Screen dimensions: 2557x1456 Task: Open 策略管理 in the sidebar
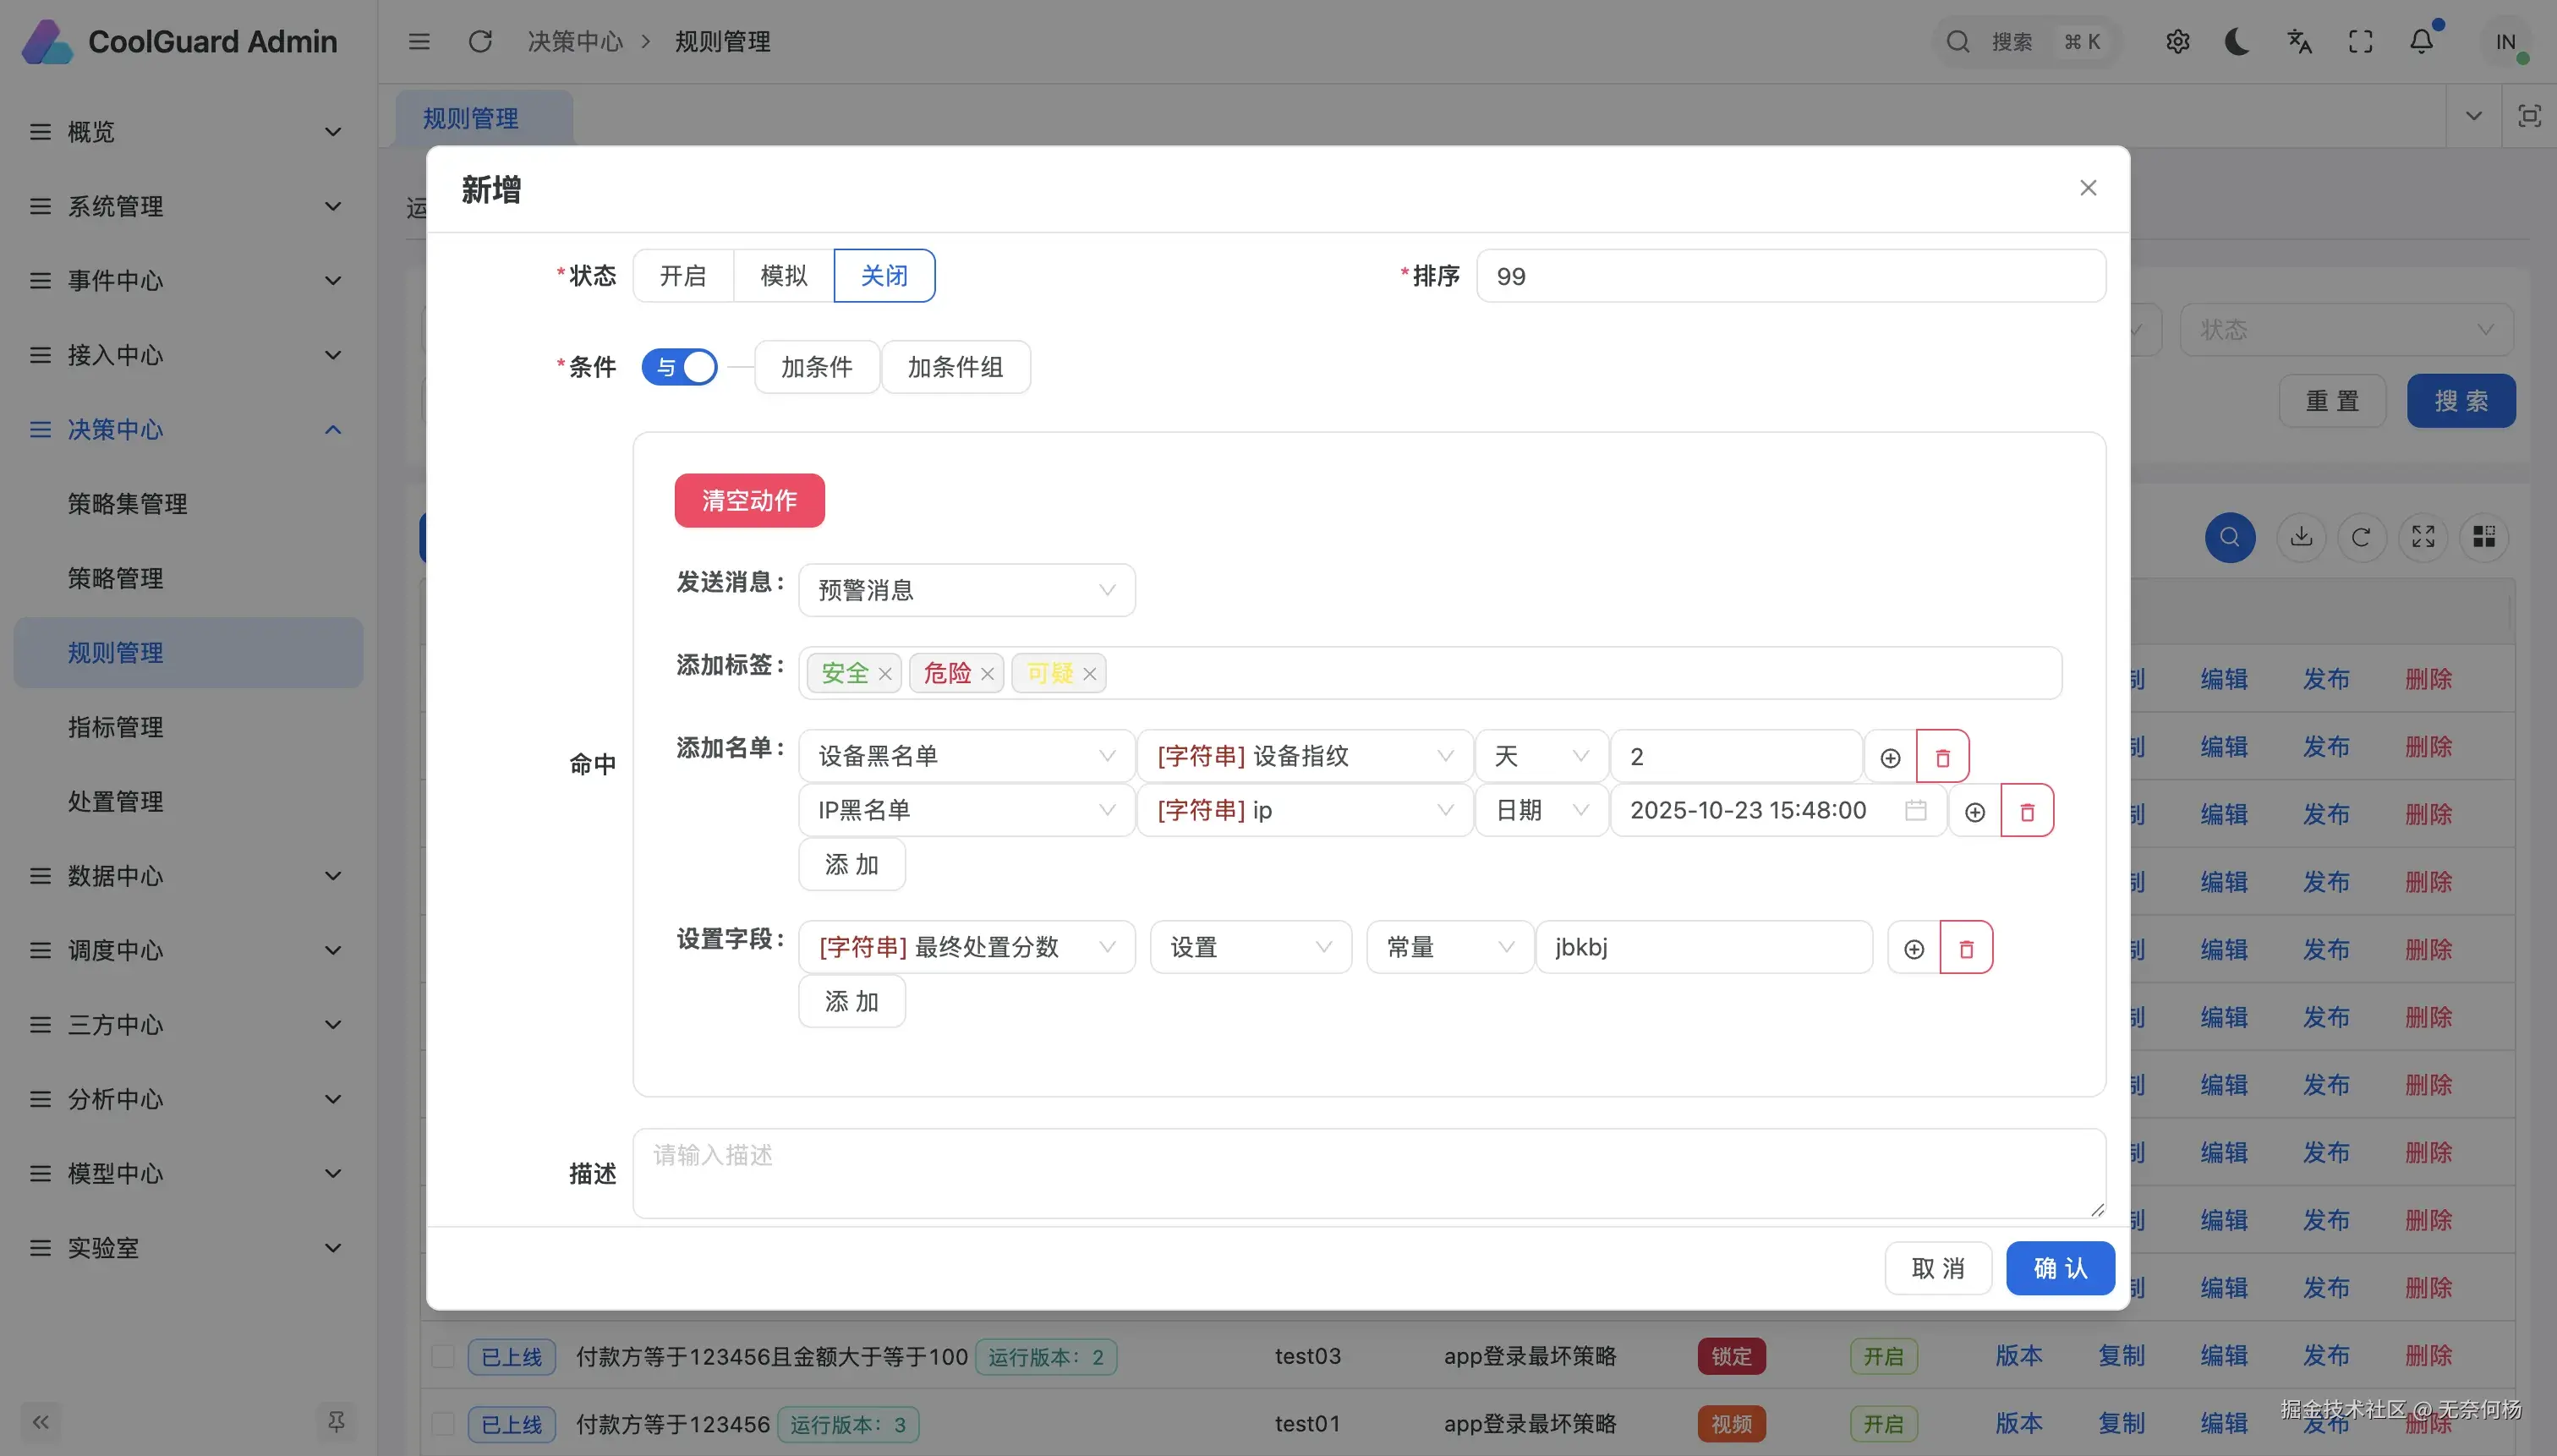click(115, 578)
